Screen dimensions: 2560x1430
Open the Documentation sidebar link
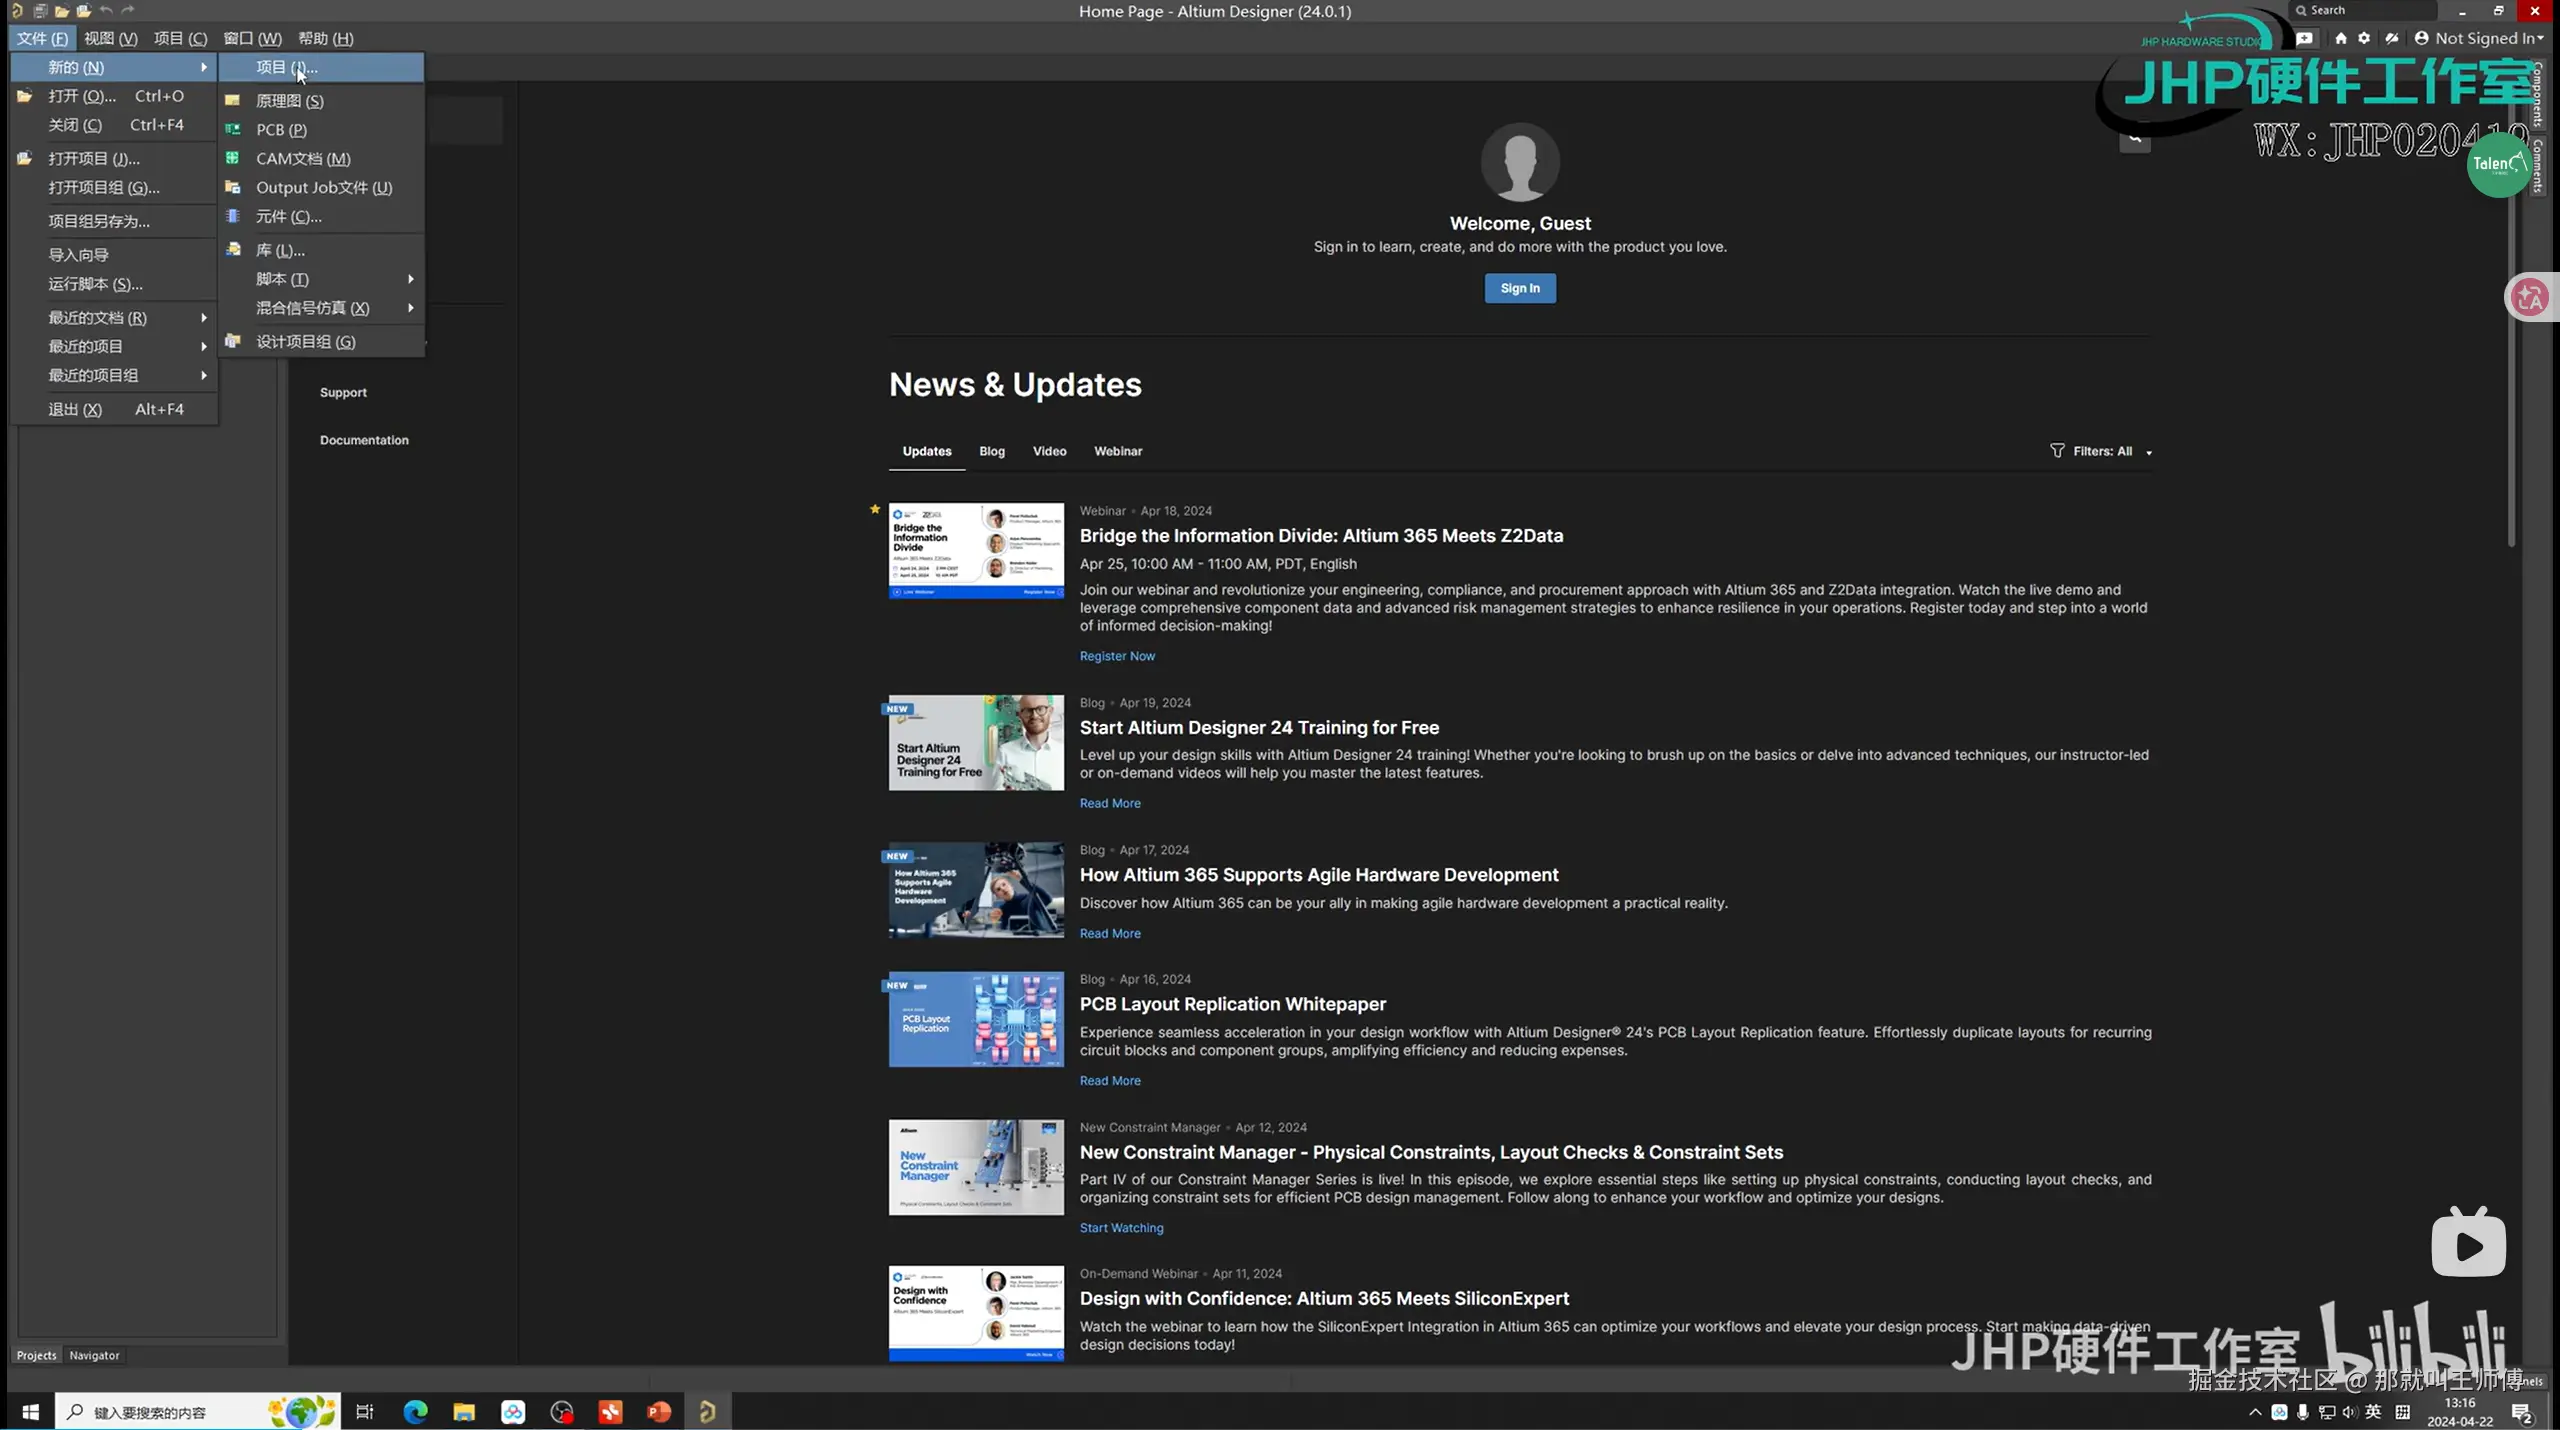click(x=364, y=441)
